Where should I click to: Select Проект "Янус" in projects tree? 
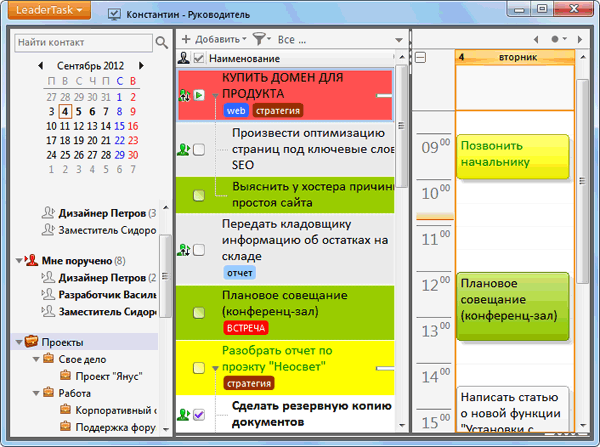109,376
